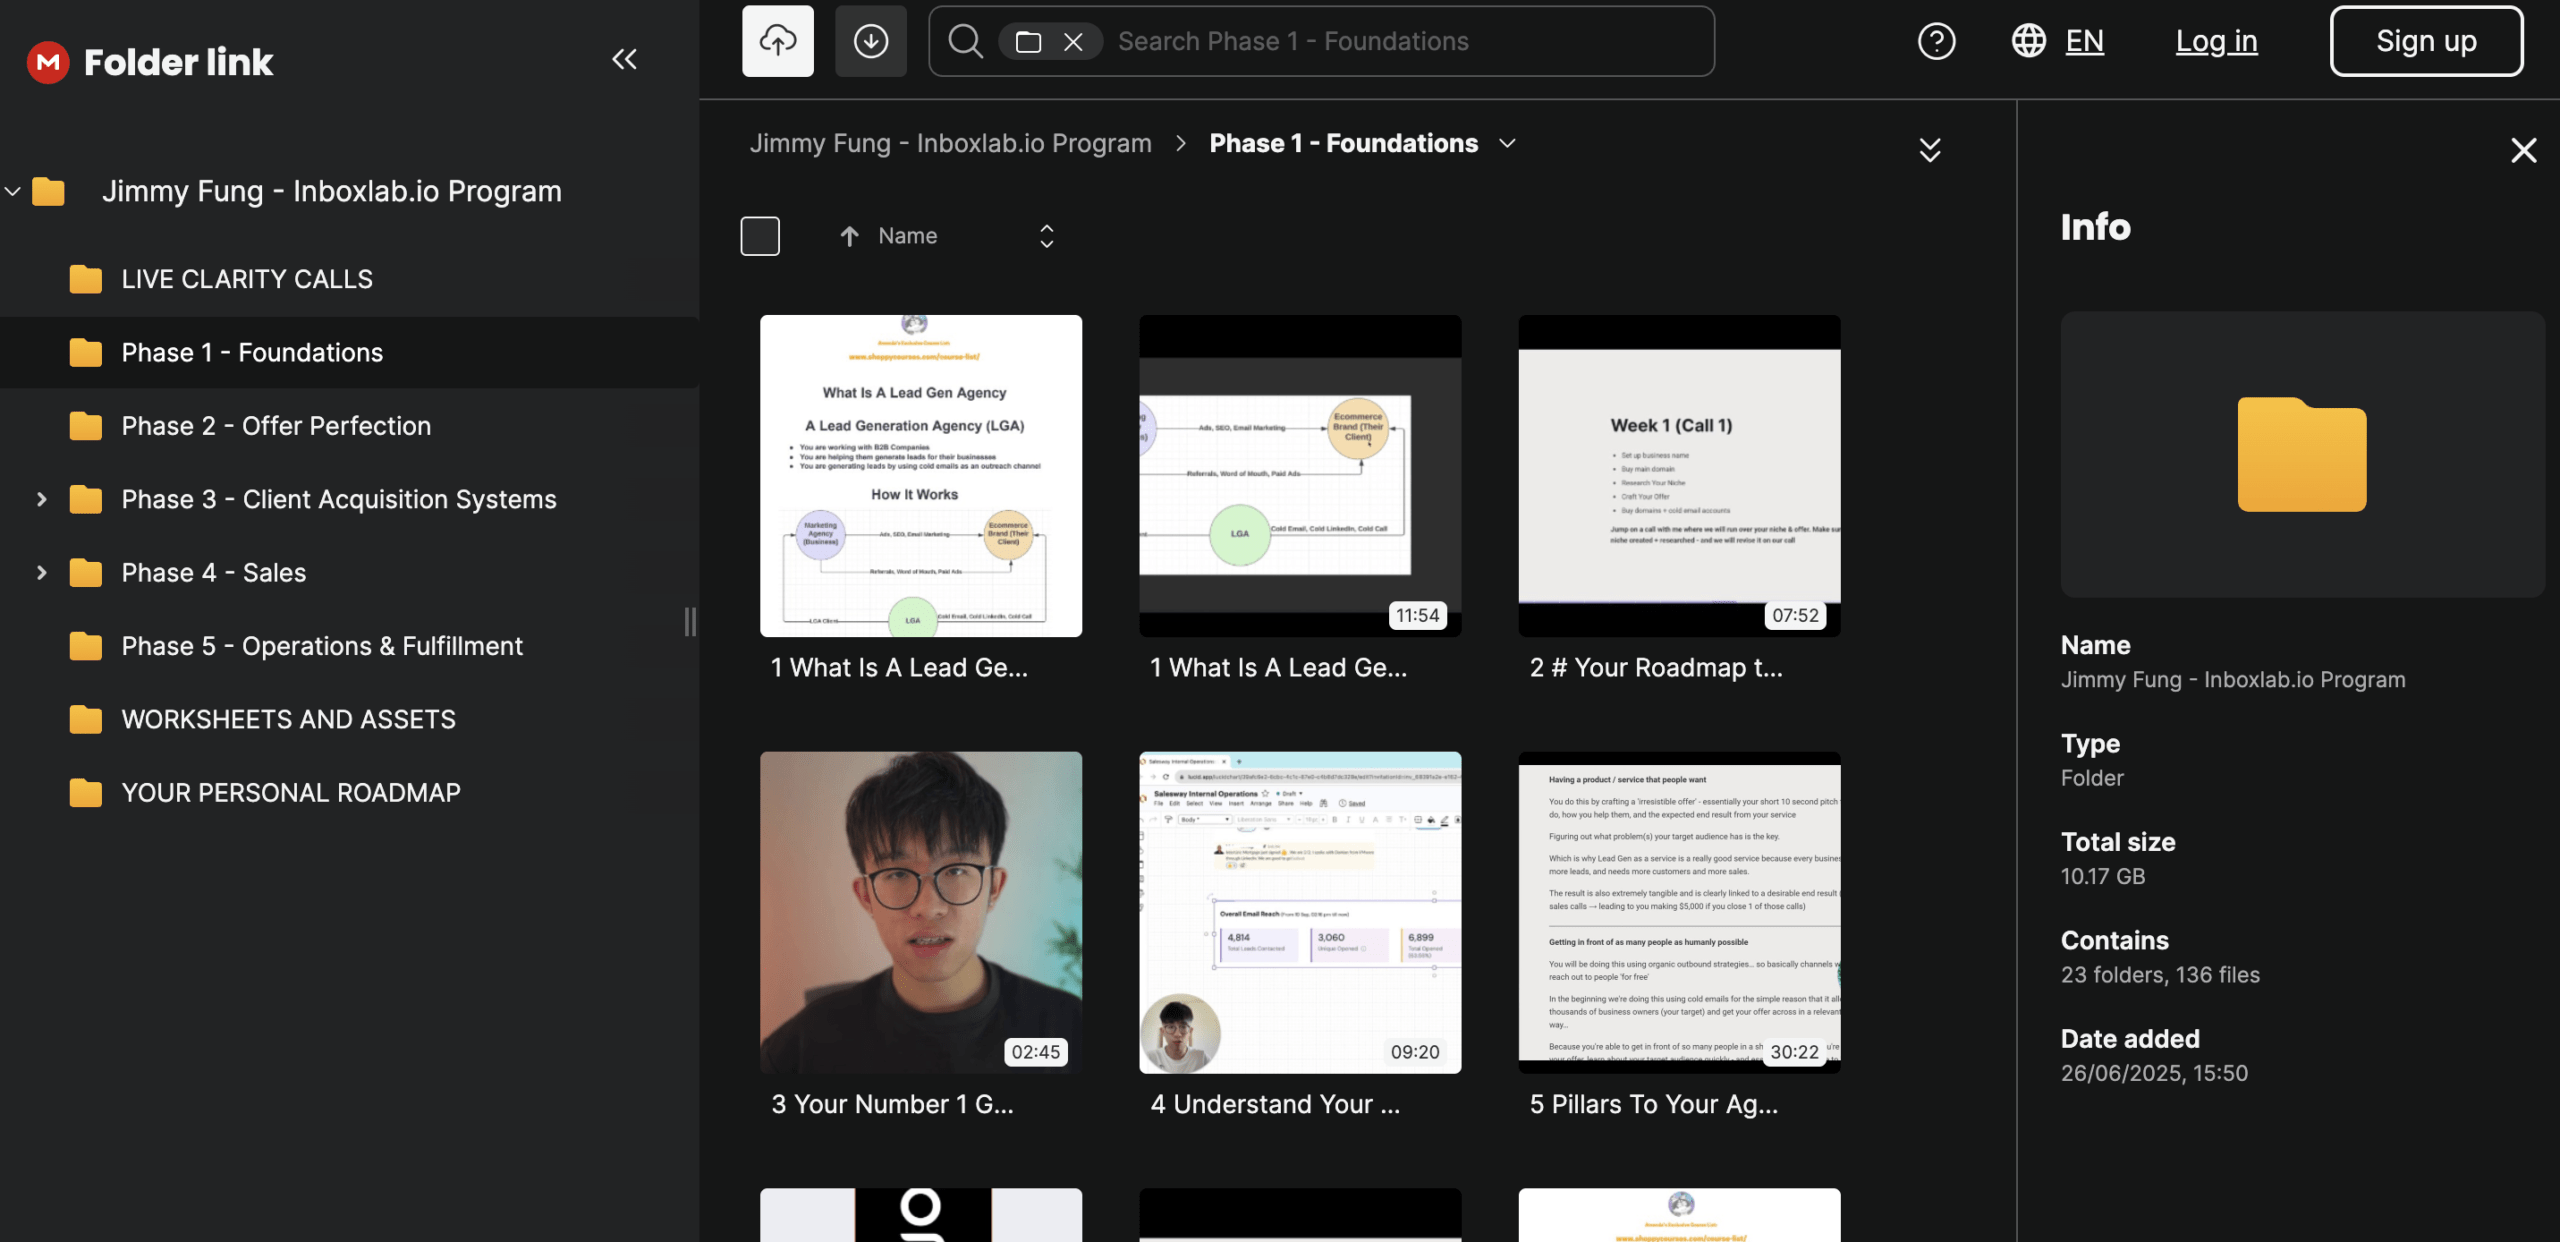Toggle ascending sort arrow by Name
This screenshot has height=1242, width=2560.
849,236
